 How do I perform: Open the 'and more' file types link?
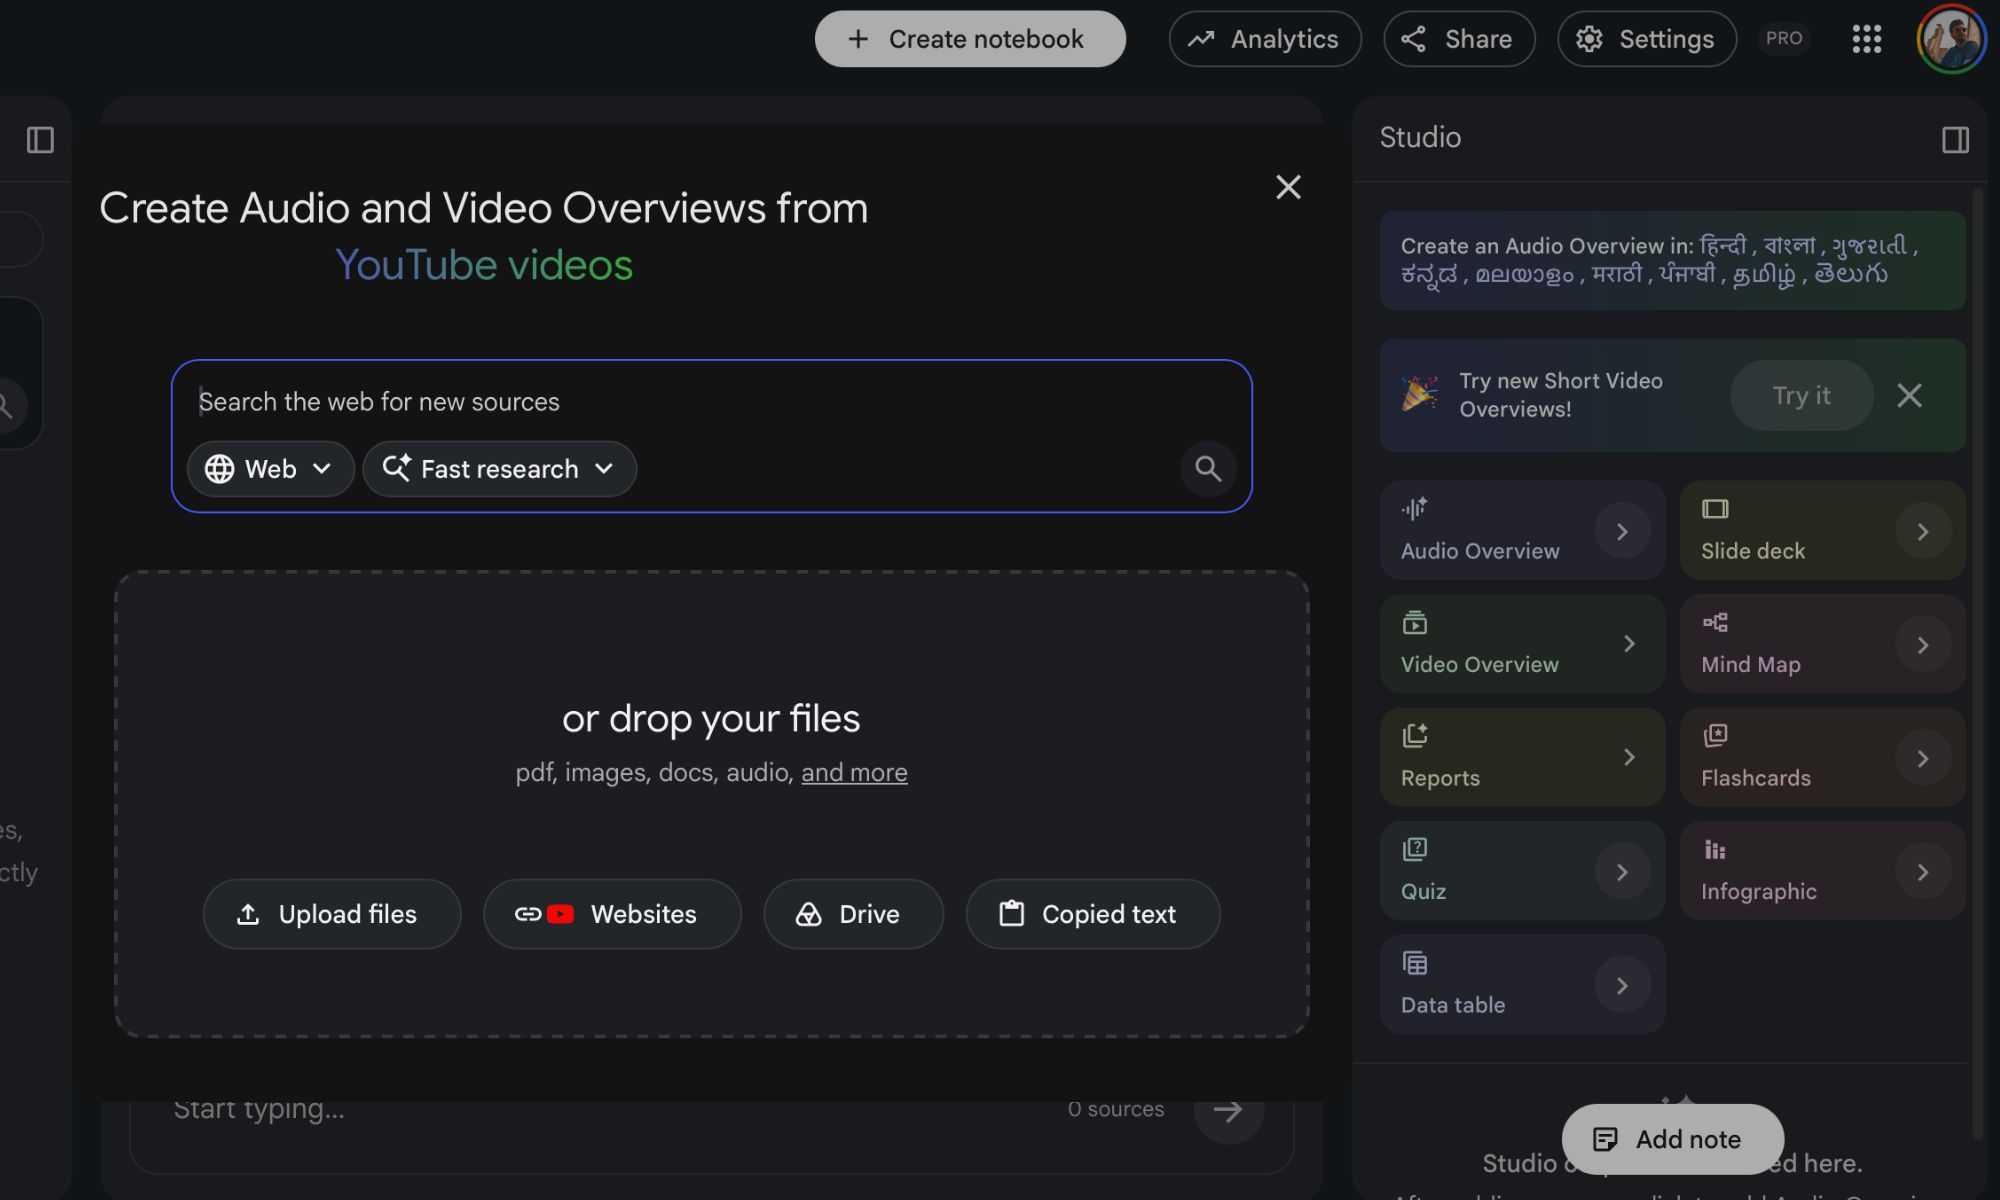tap(854, 772)
